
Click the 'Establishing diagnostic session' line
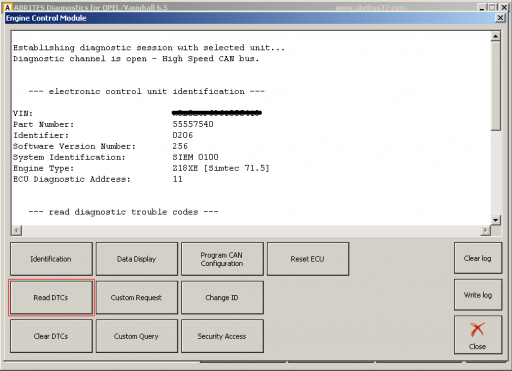[x=149, y=48]
